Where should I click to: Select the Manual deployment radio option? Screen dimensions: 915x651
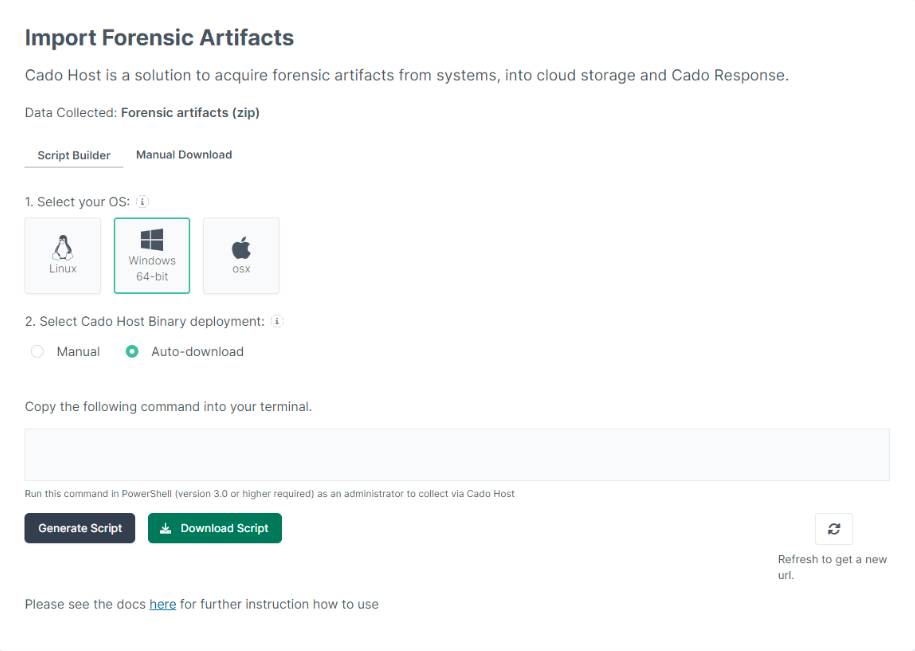(x=37, y=351)
